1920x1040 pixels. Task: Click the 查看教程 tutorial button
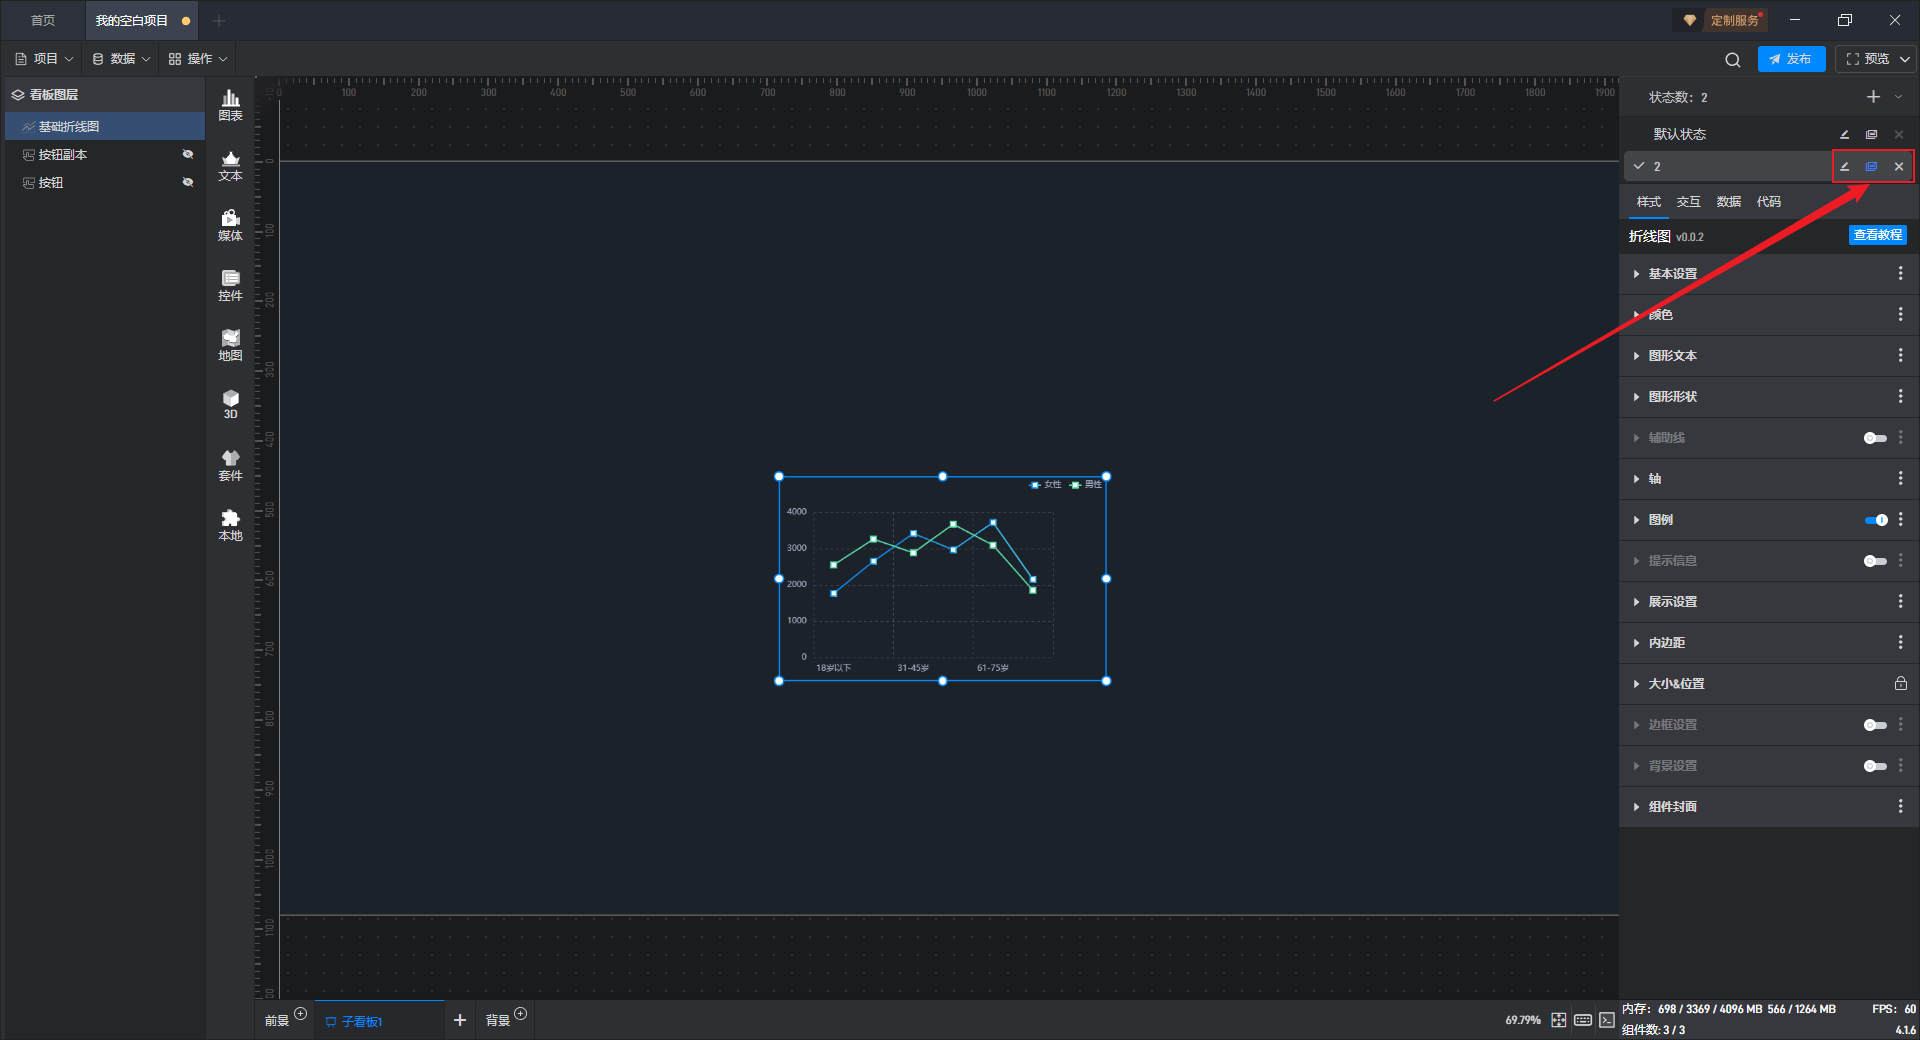pyautogui.click(x=1877, y=235)
